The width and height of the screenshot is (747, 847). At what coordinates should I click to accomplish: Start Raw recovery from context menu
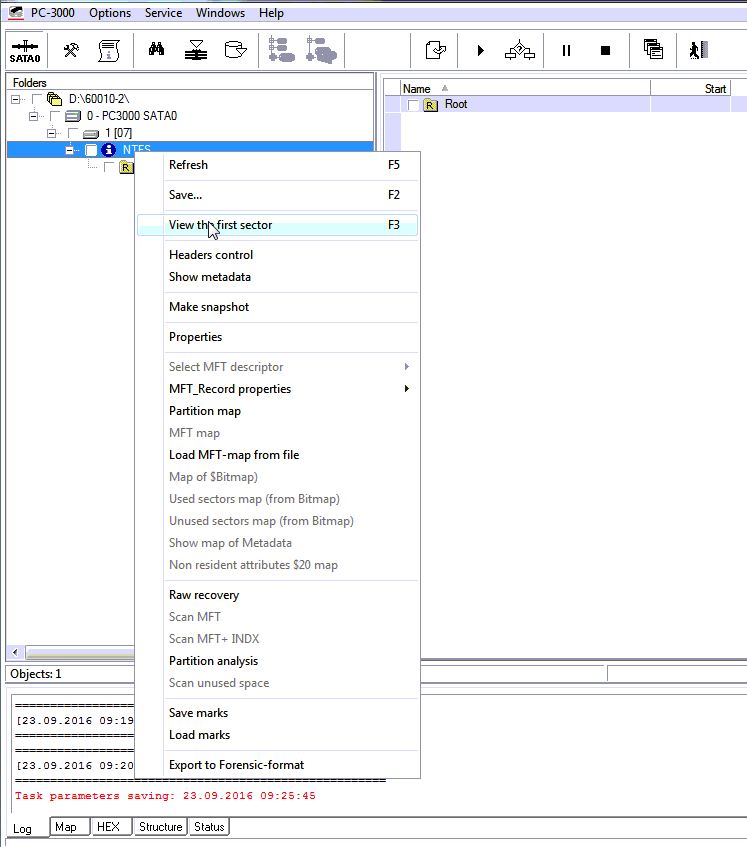277,595
